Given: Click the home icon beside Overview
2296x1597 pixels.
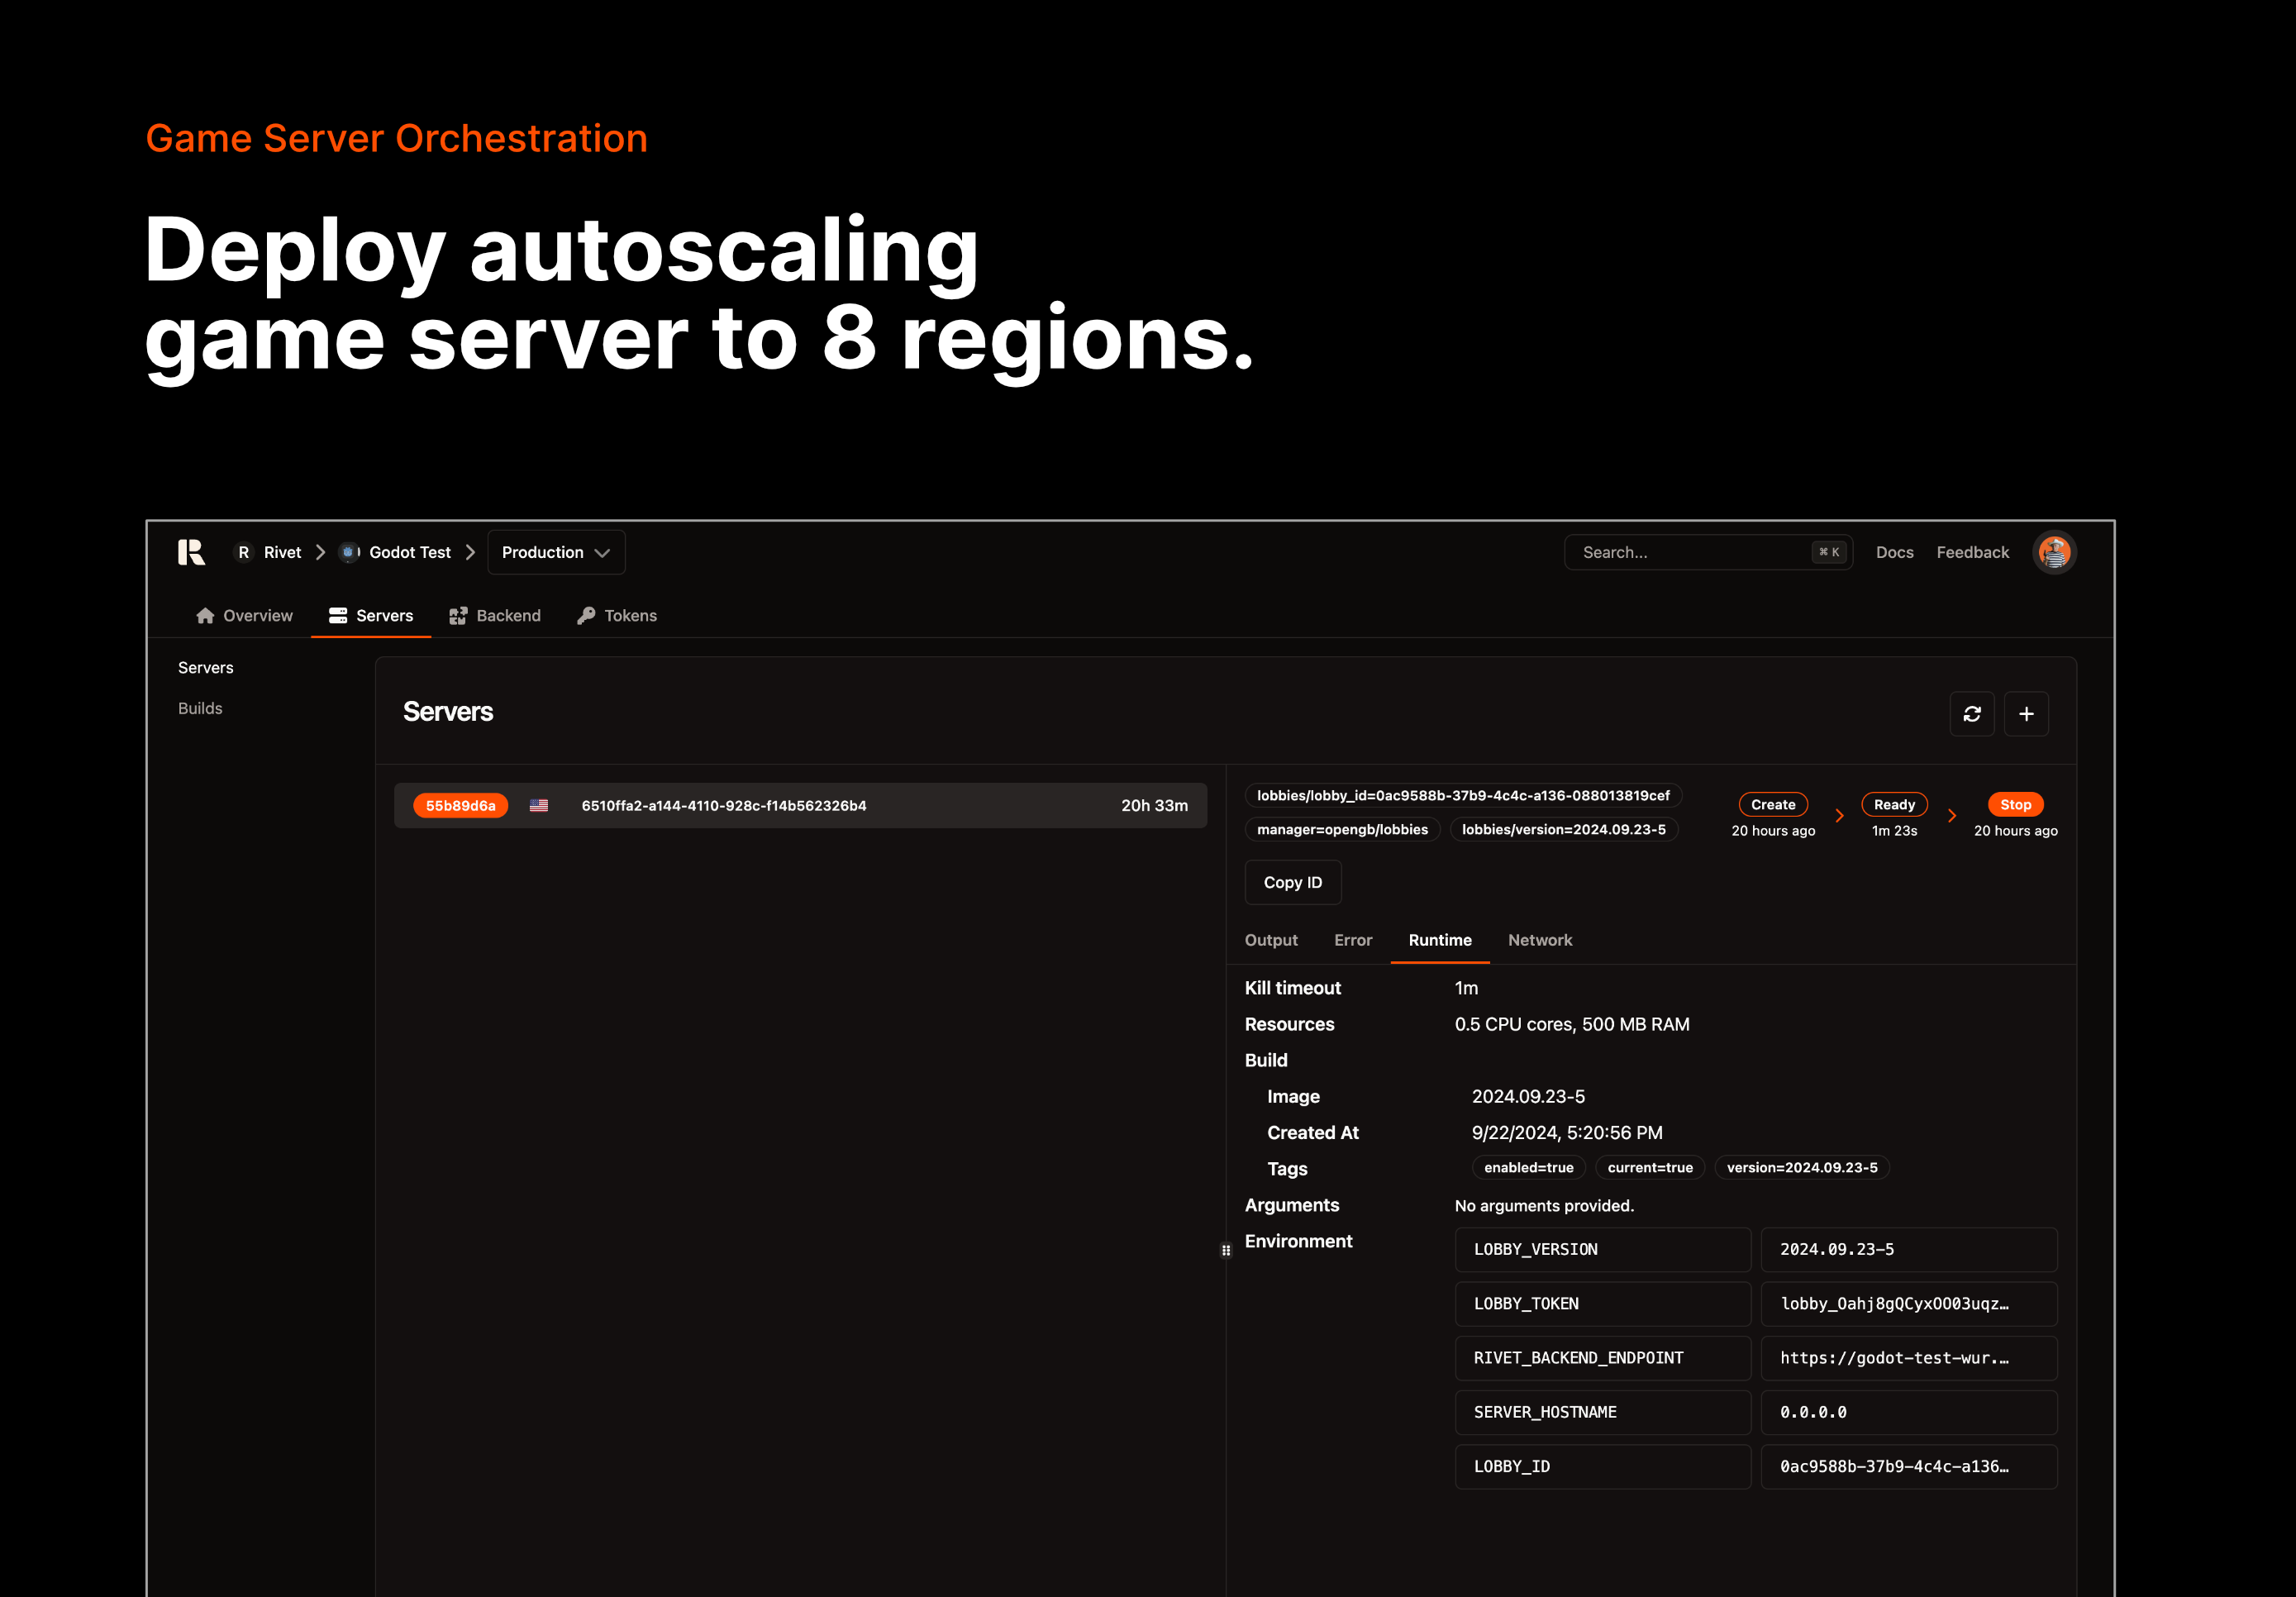Looking at the screenshot, I should pos(205,615).
